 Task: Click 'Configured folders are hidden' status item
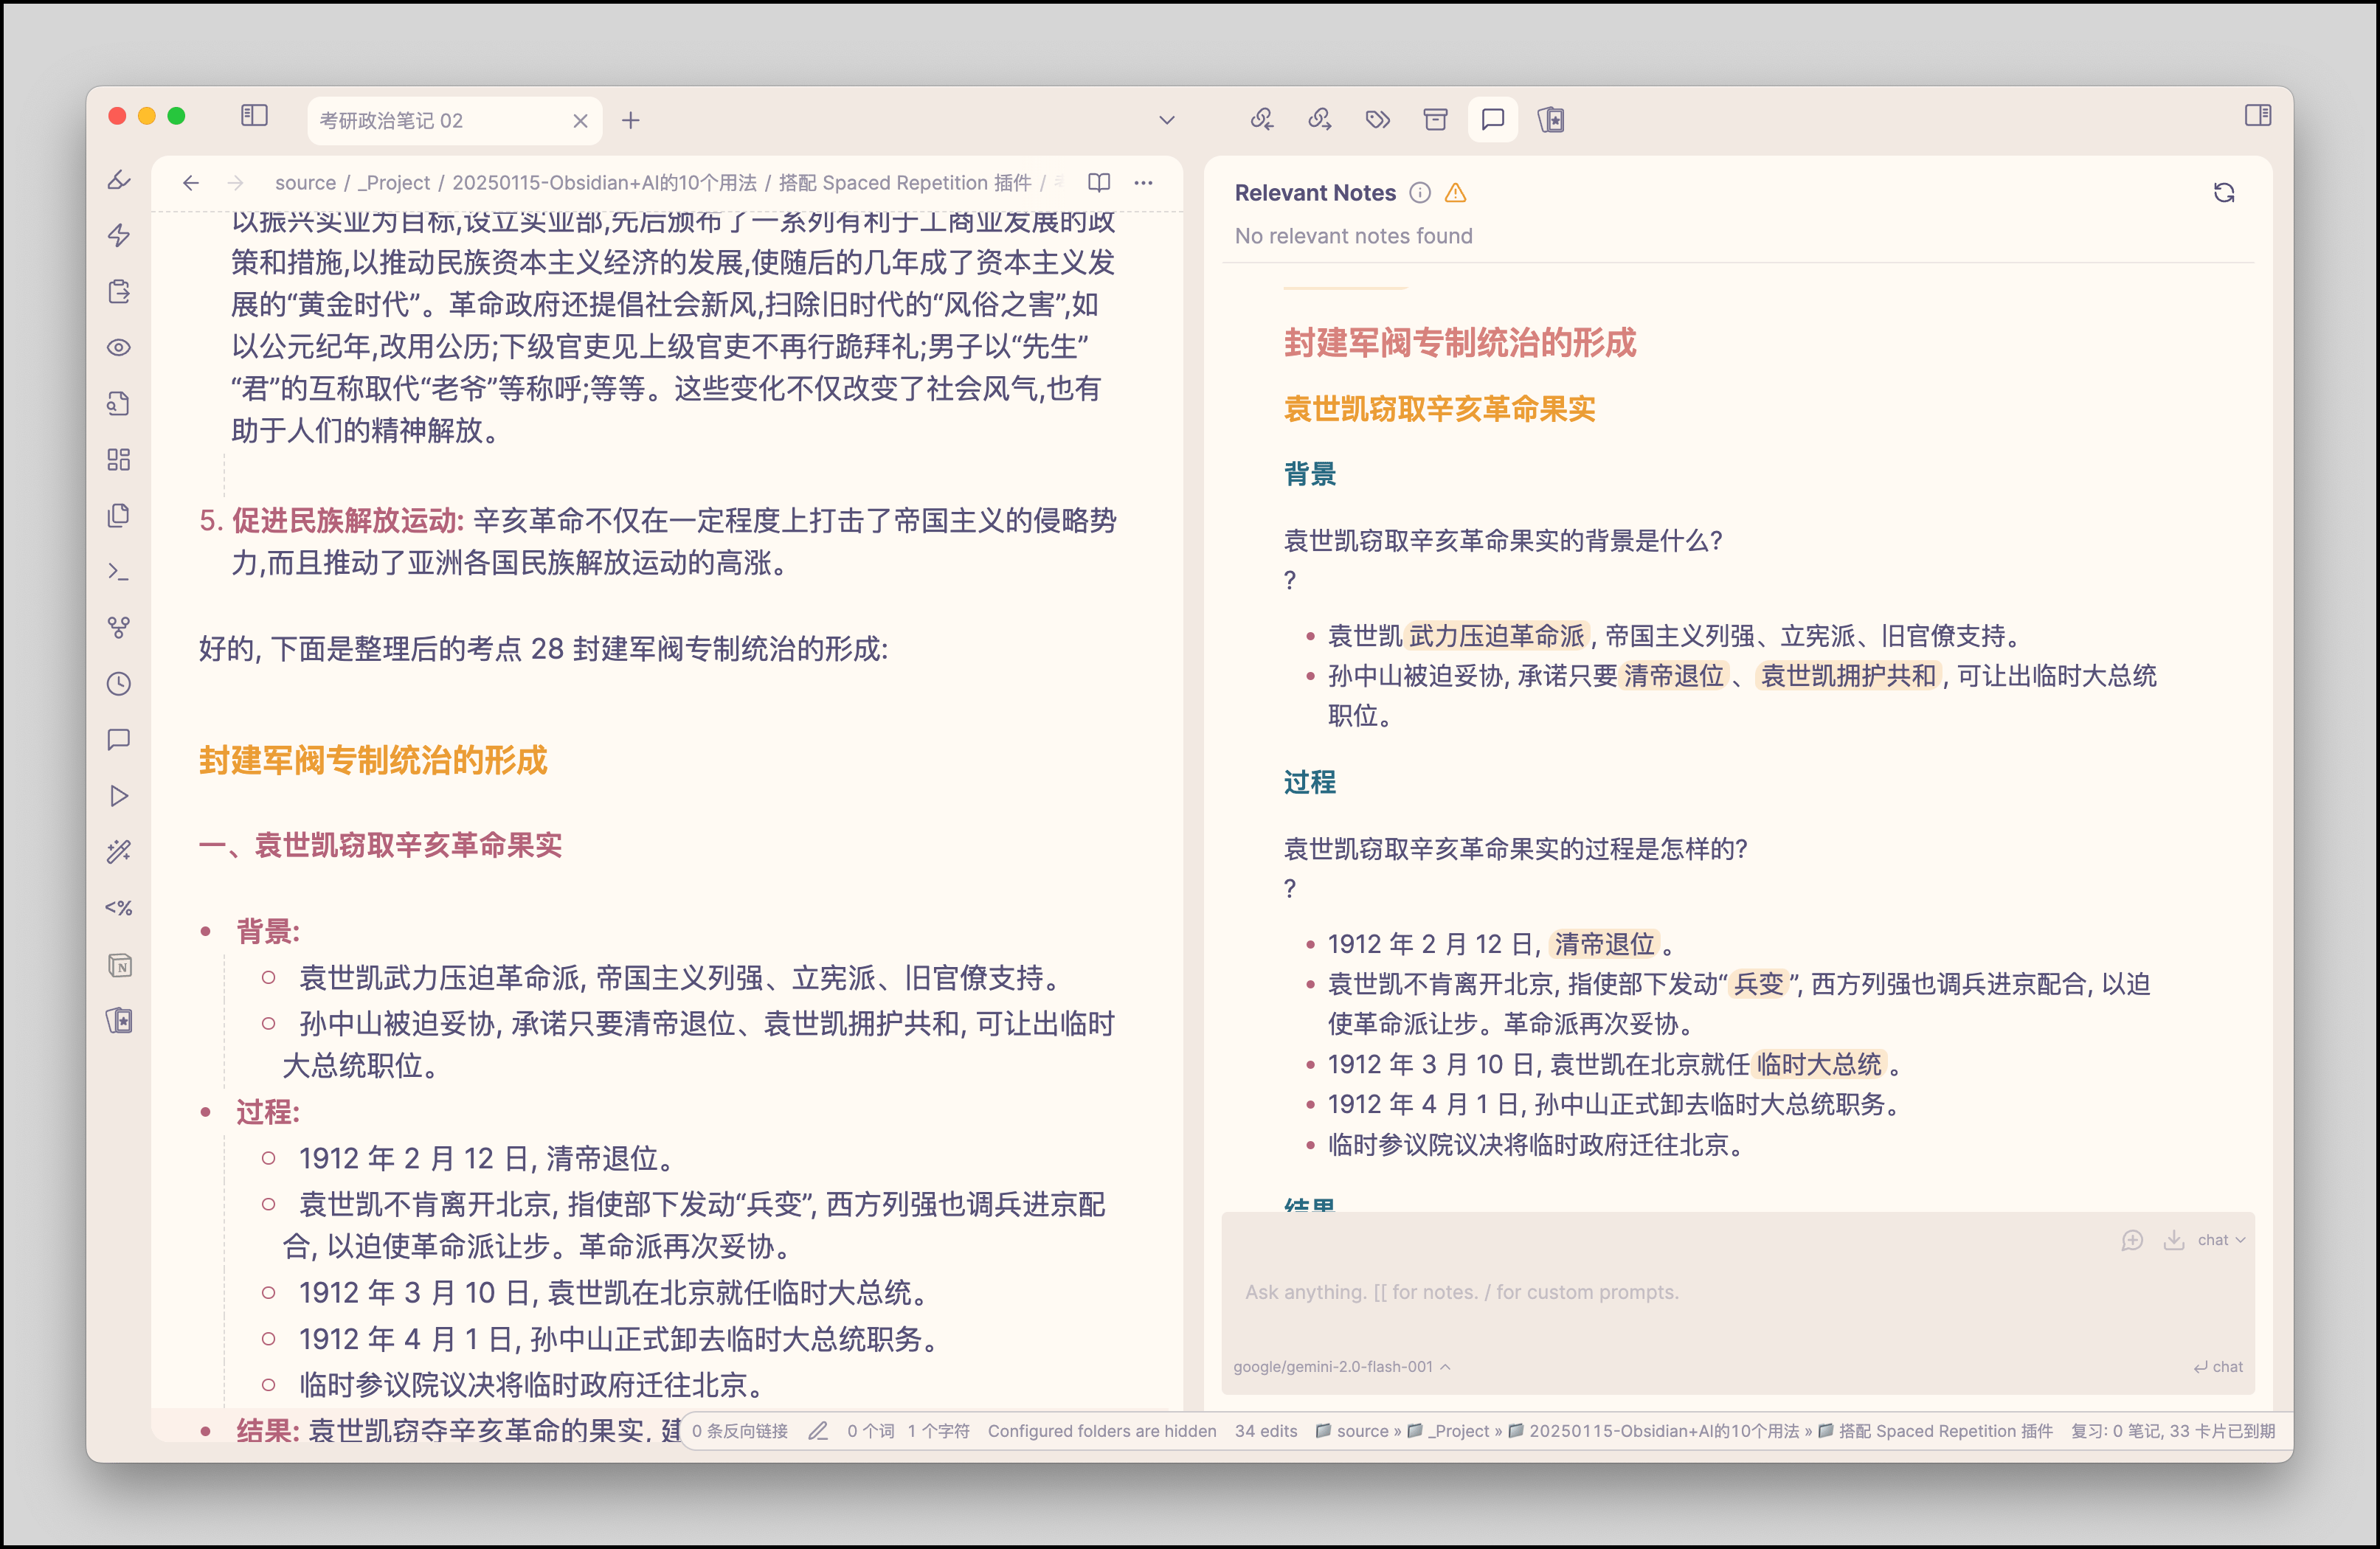(x=1102, y=1431)
